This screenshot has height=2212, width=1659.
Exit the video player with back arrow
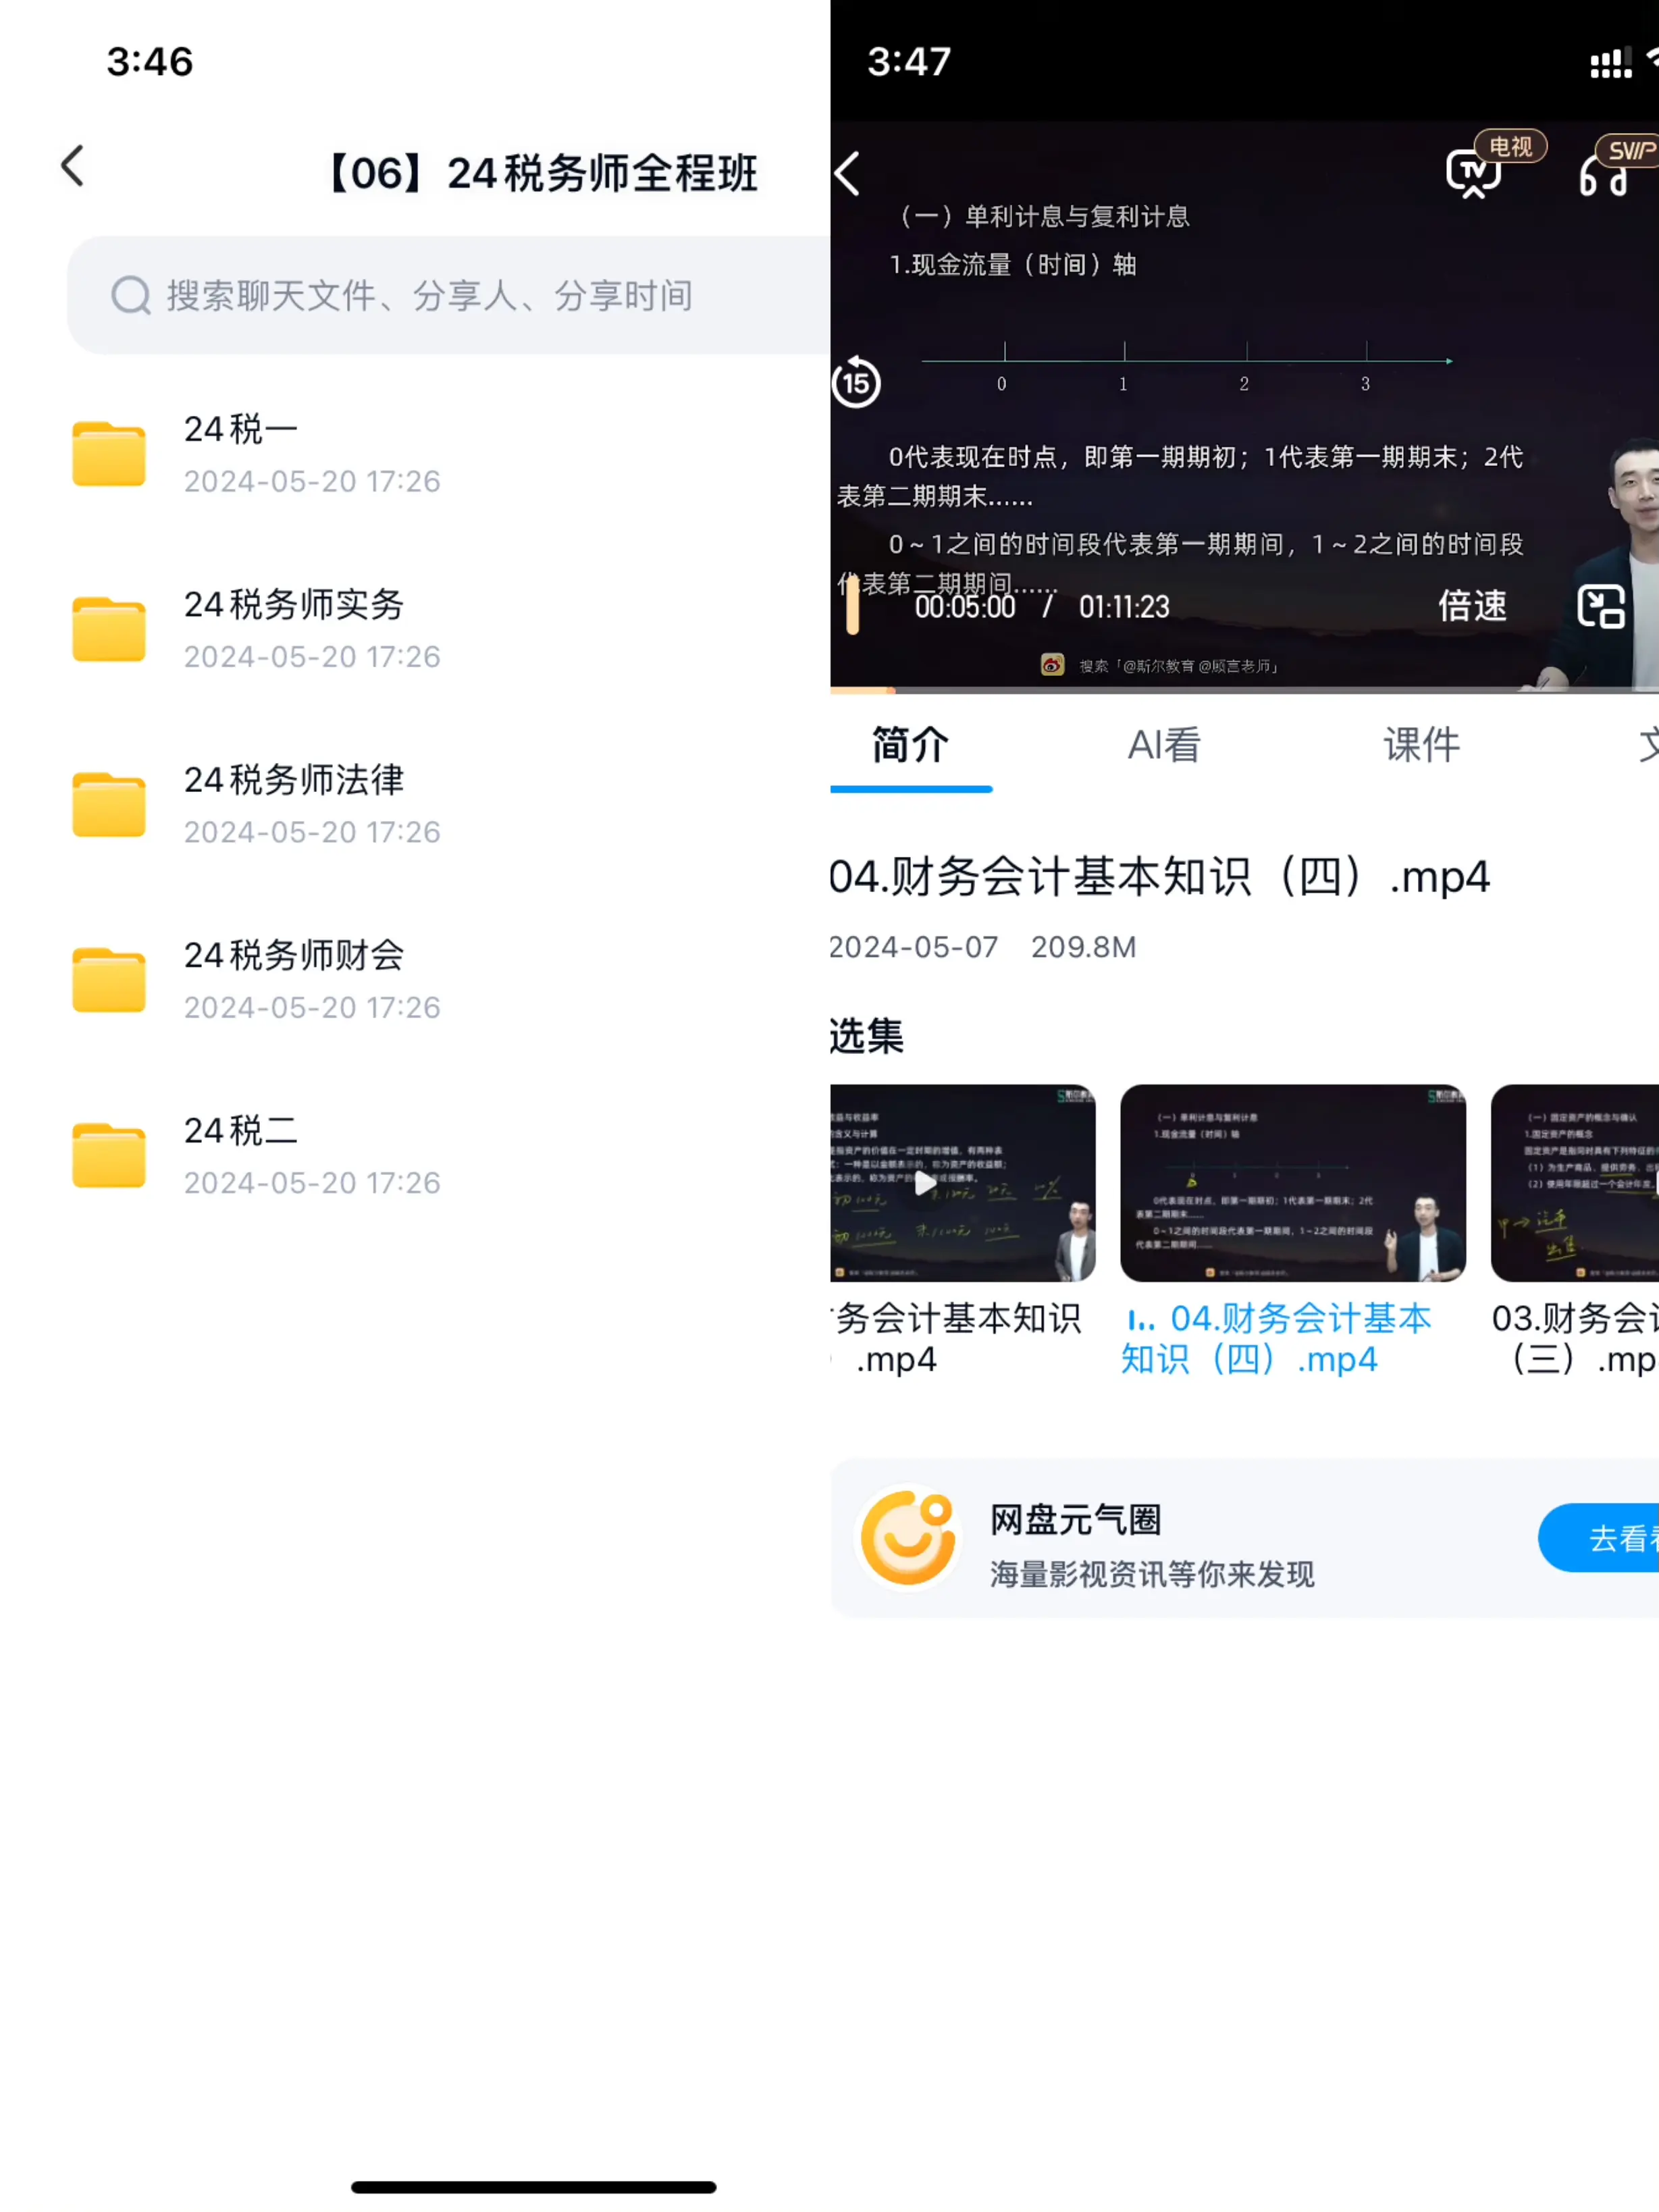pos(848,174)
